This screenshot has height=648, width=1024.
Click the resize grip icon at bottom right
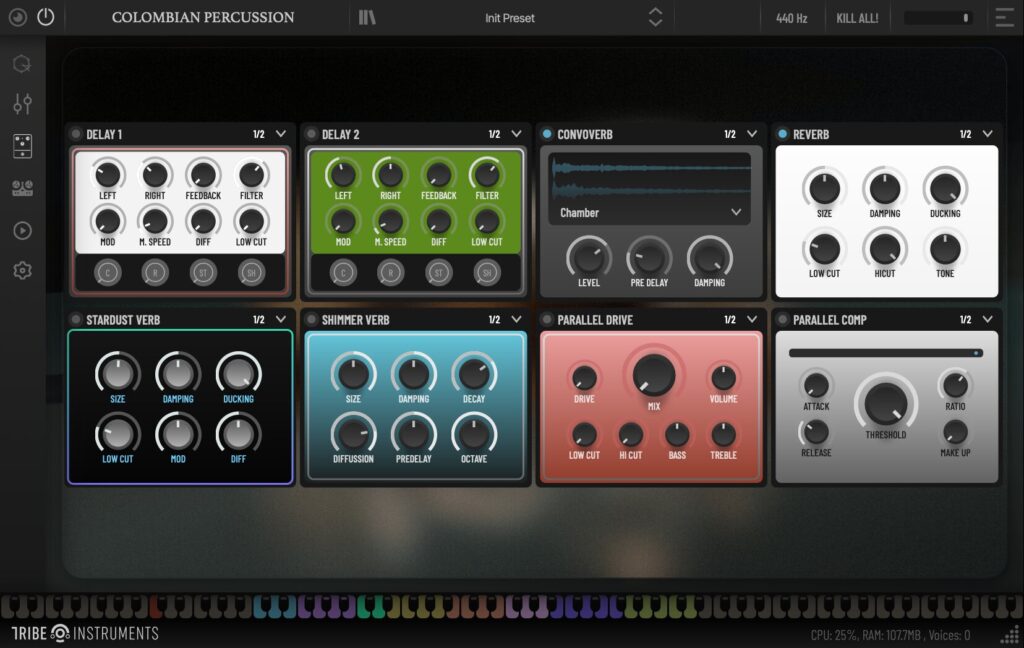click(x=1010, y=634)
